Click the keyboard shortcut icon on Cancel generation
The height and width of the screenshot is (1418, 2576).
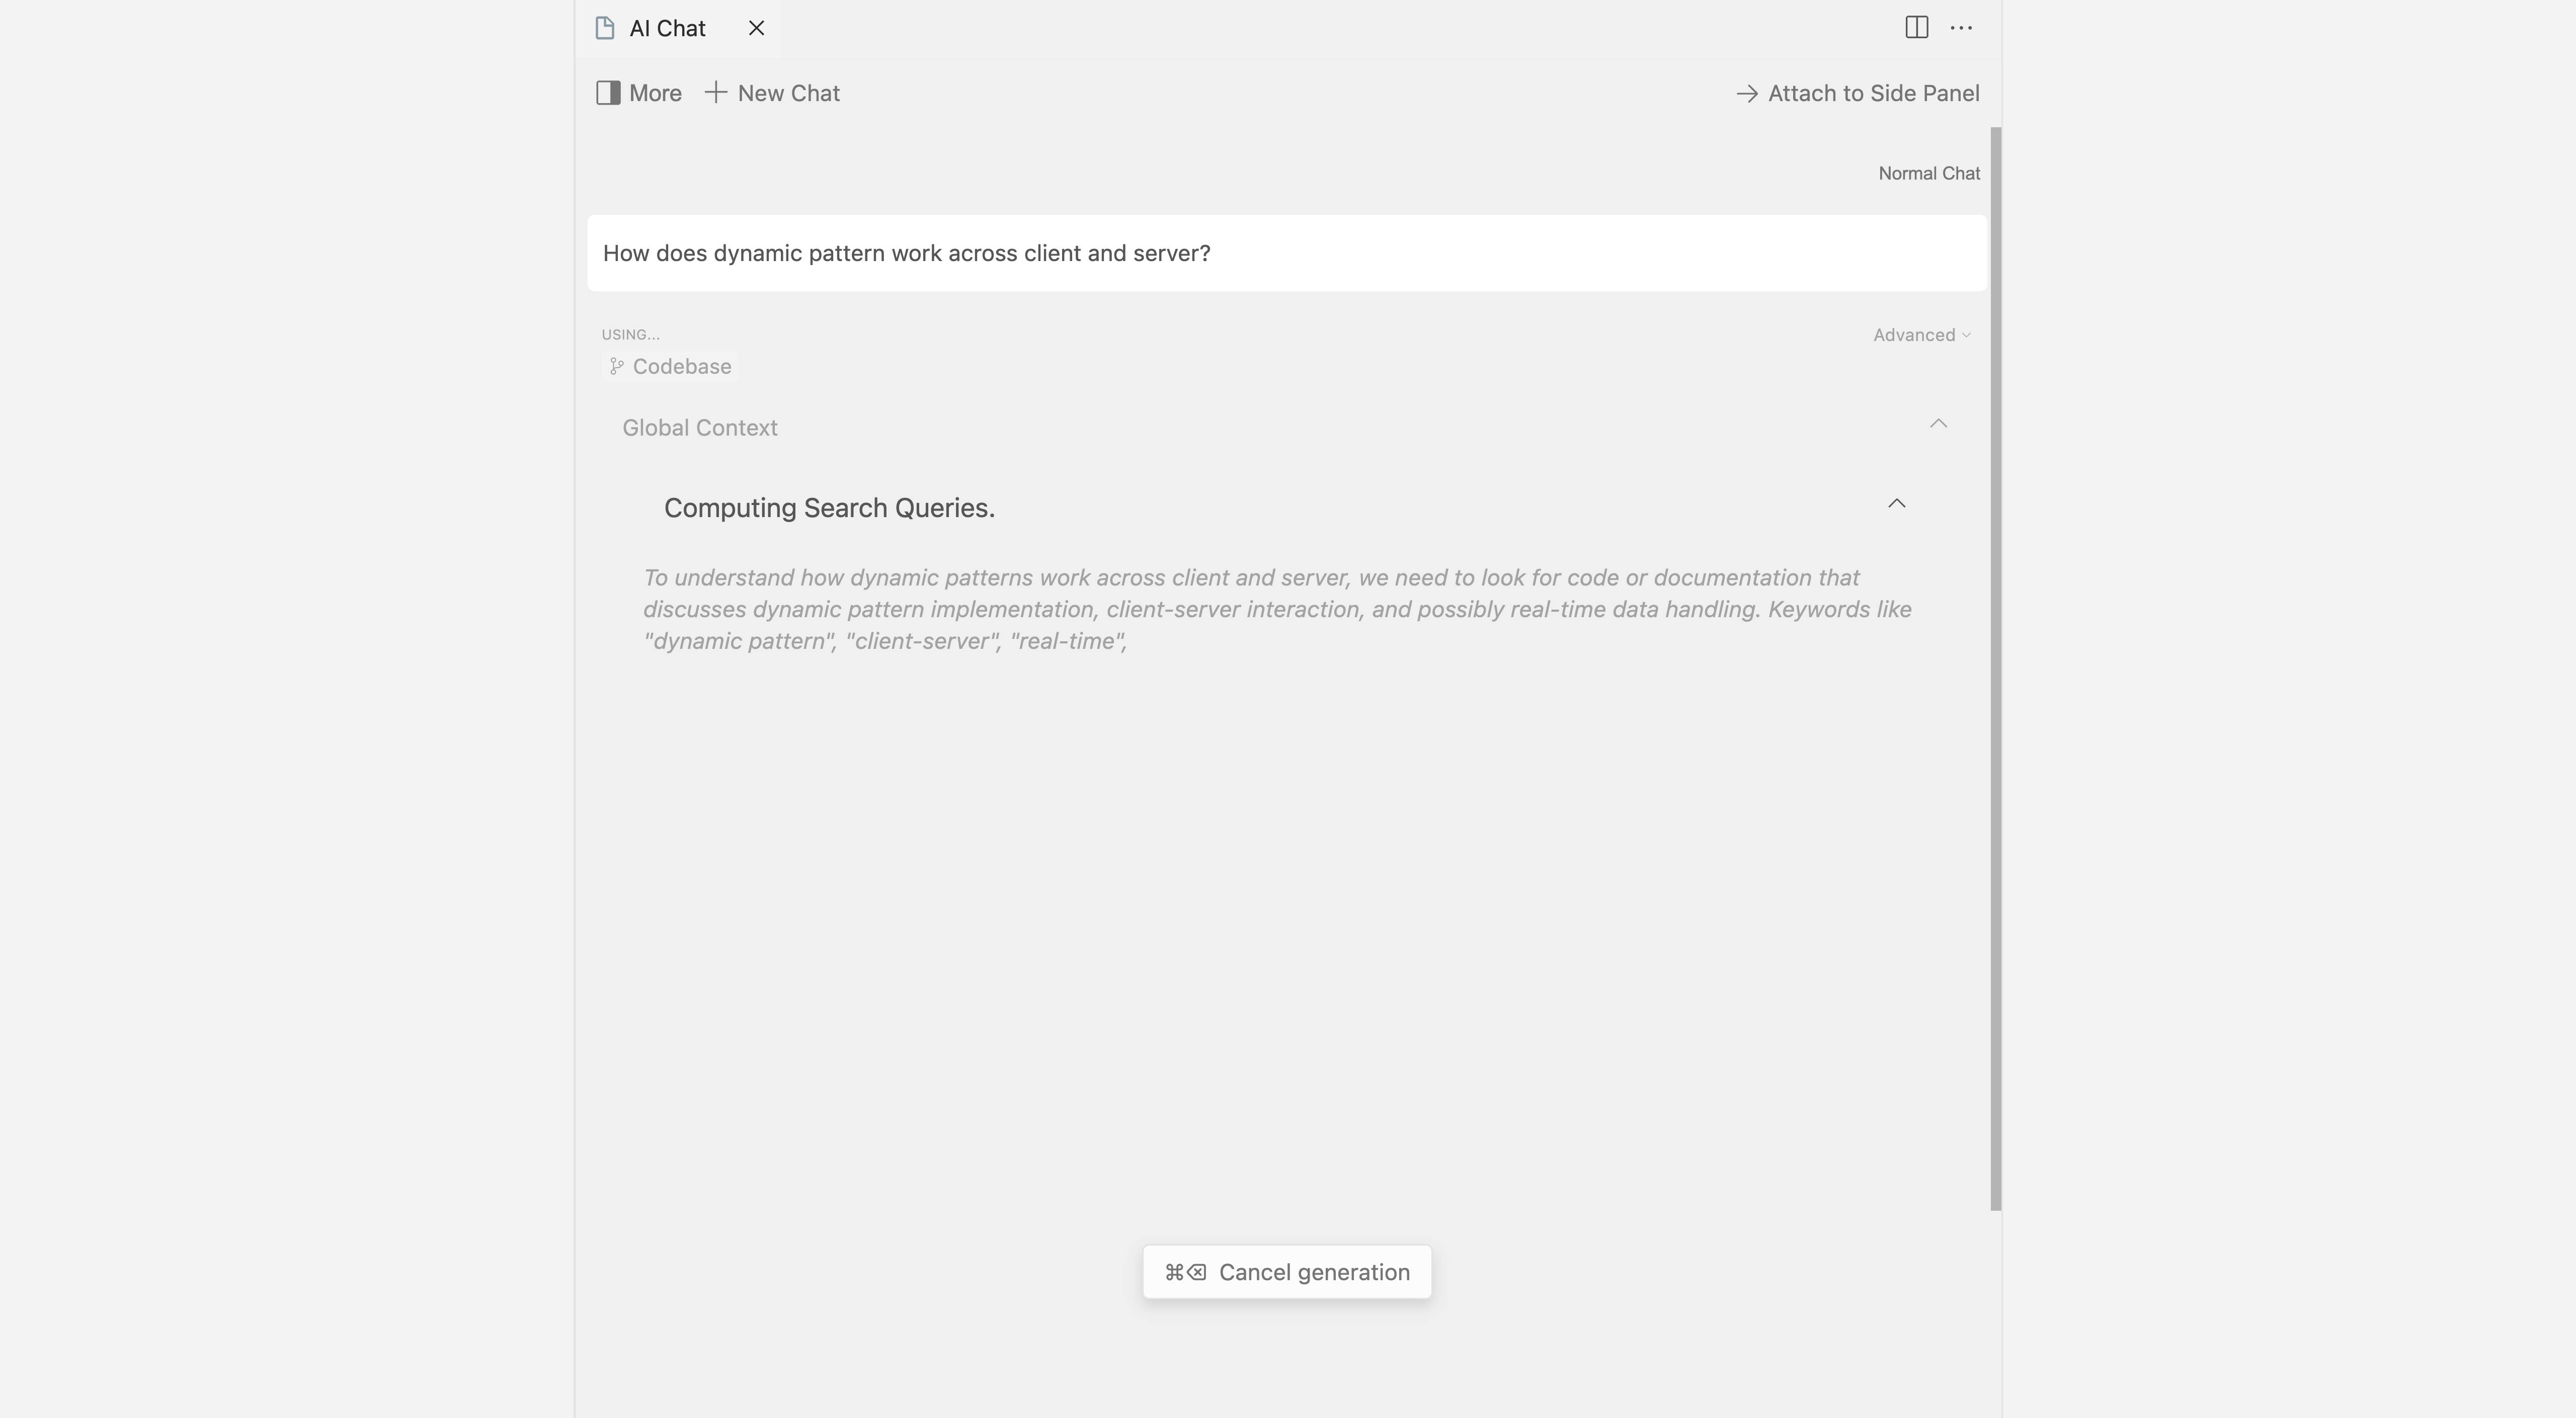[x=1185, y=1272]
